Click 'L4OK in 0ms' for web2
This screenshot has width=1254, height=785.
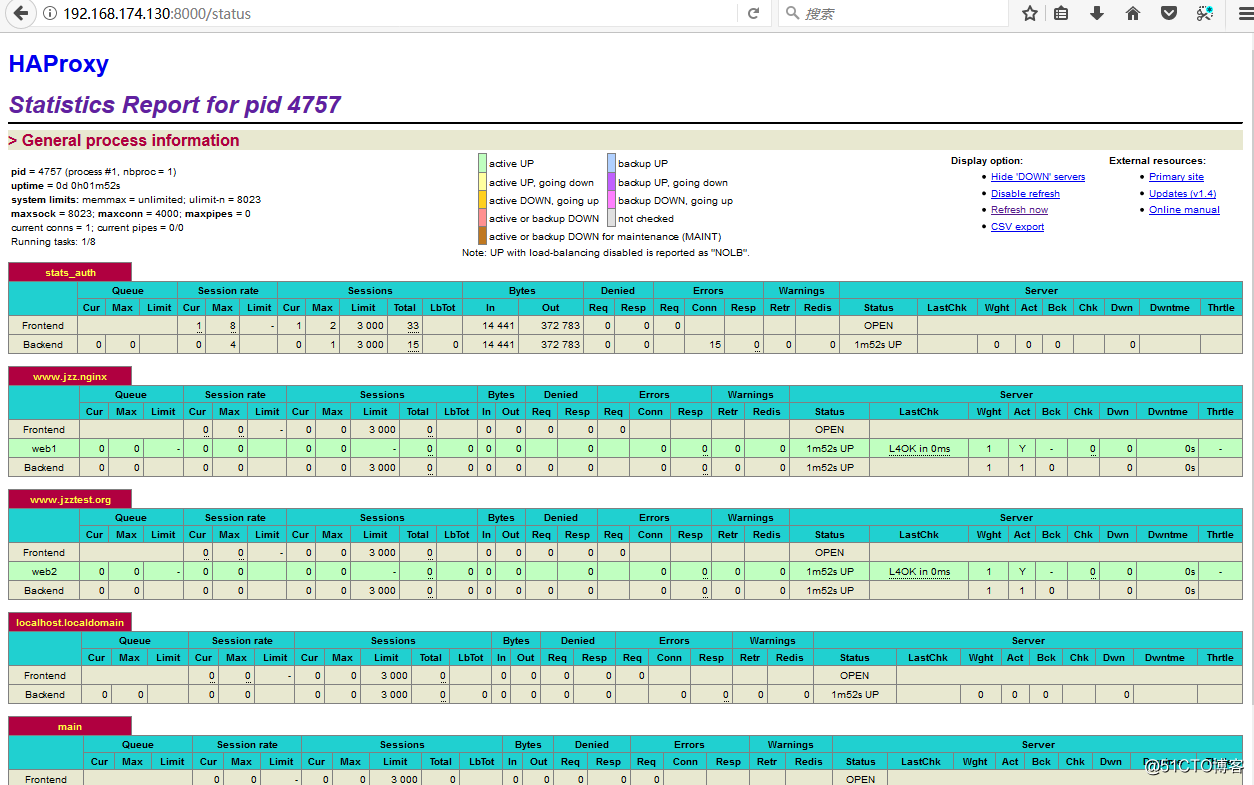tap(919, 571)
